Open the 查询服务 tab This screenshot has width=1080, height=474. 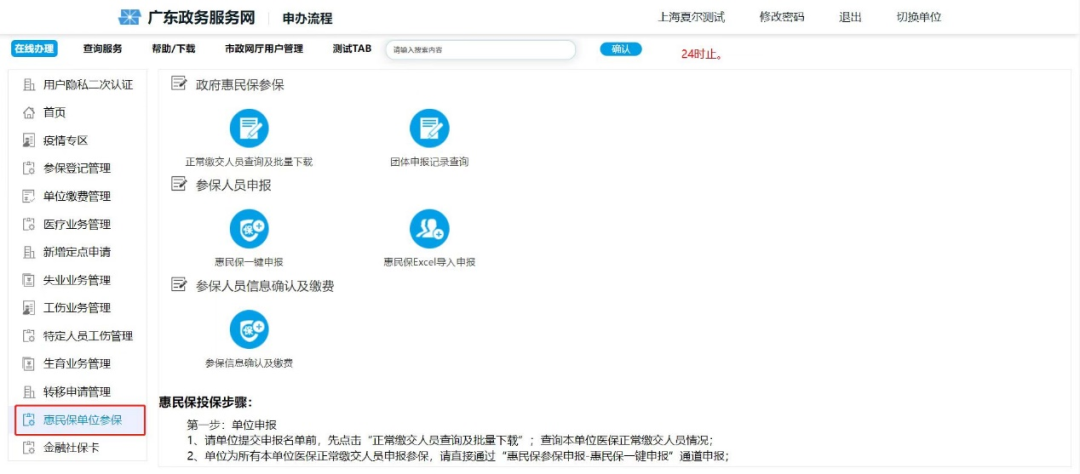tap(103, 49)
